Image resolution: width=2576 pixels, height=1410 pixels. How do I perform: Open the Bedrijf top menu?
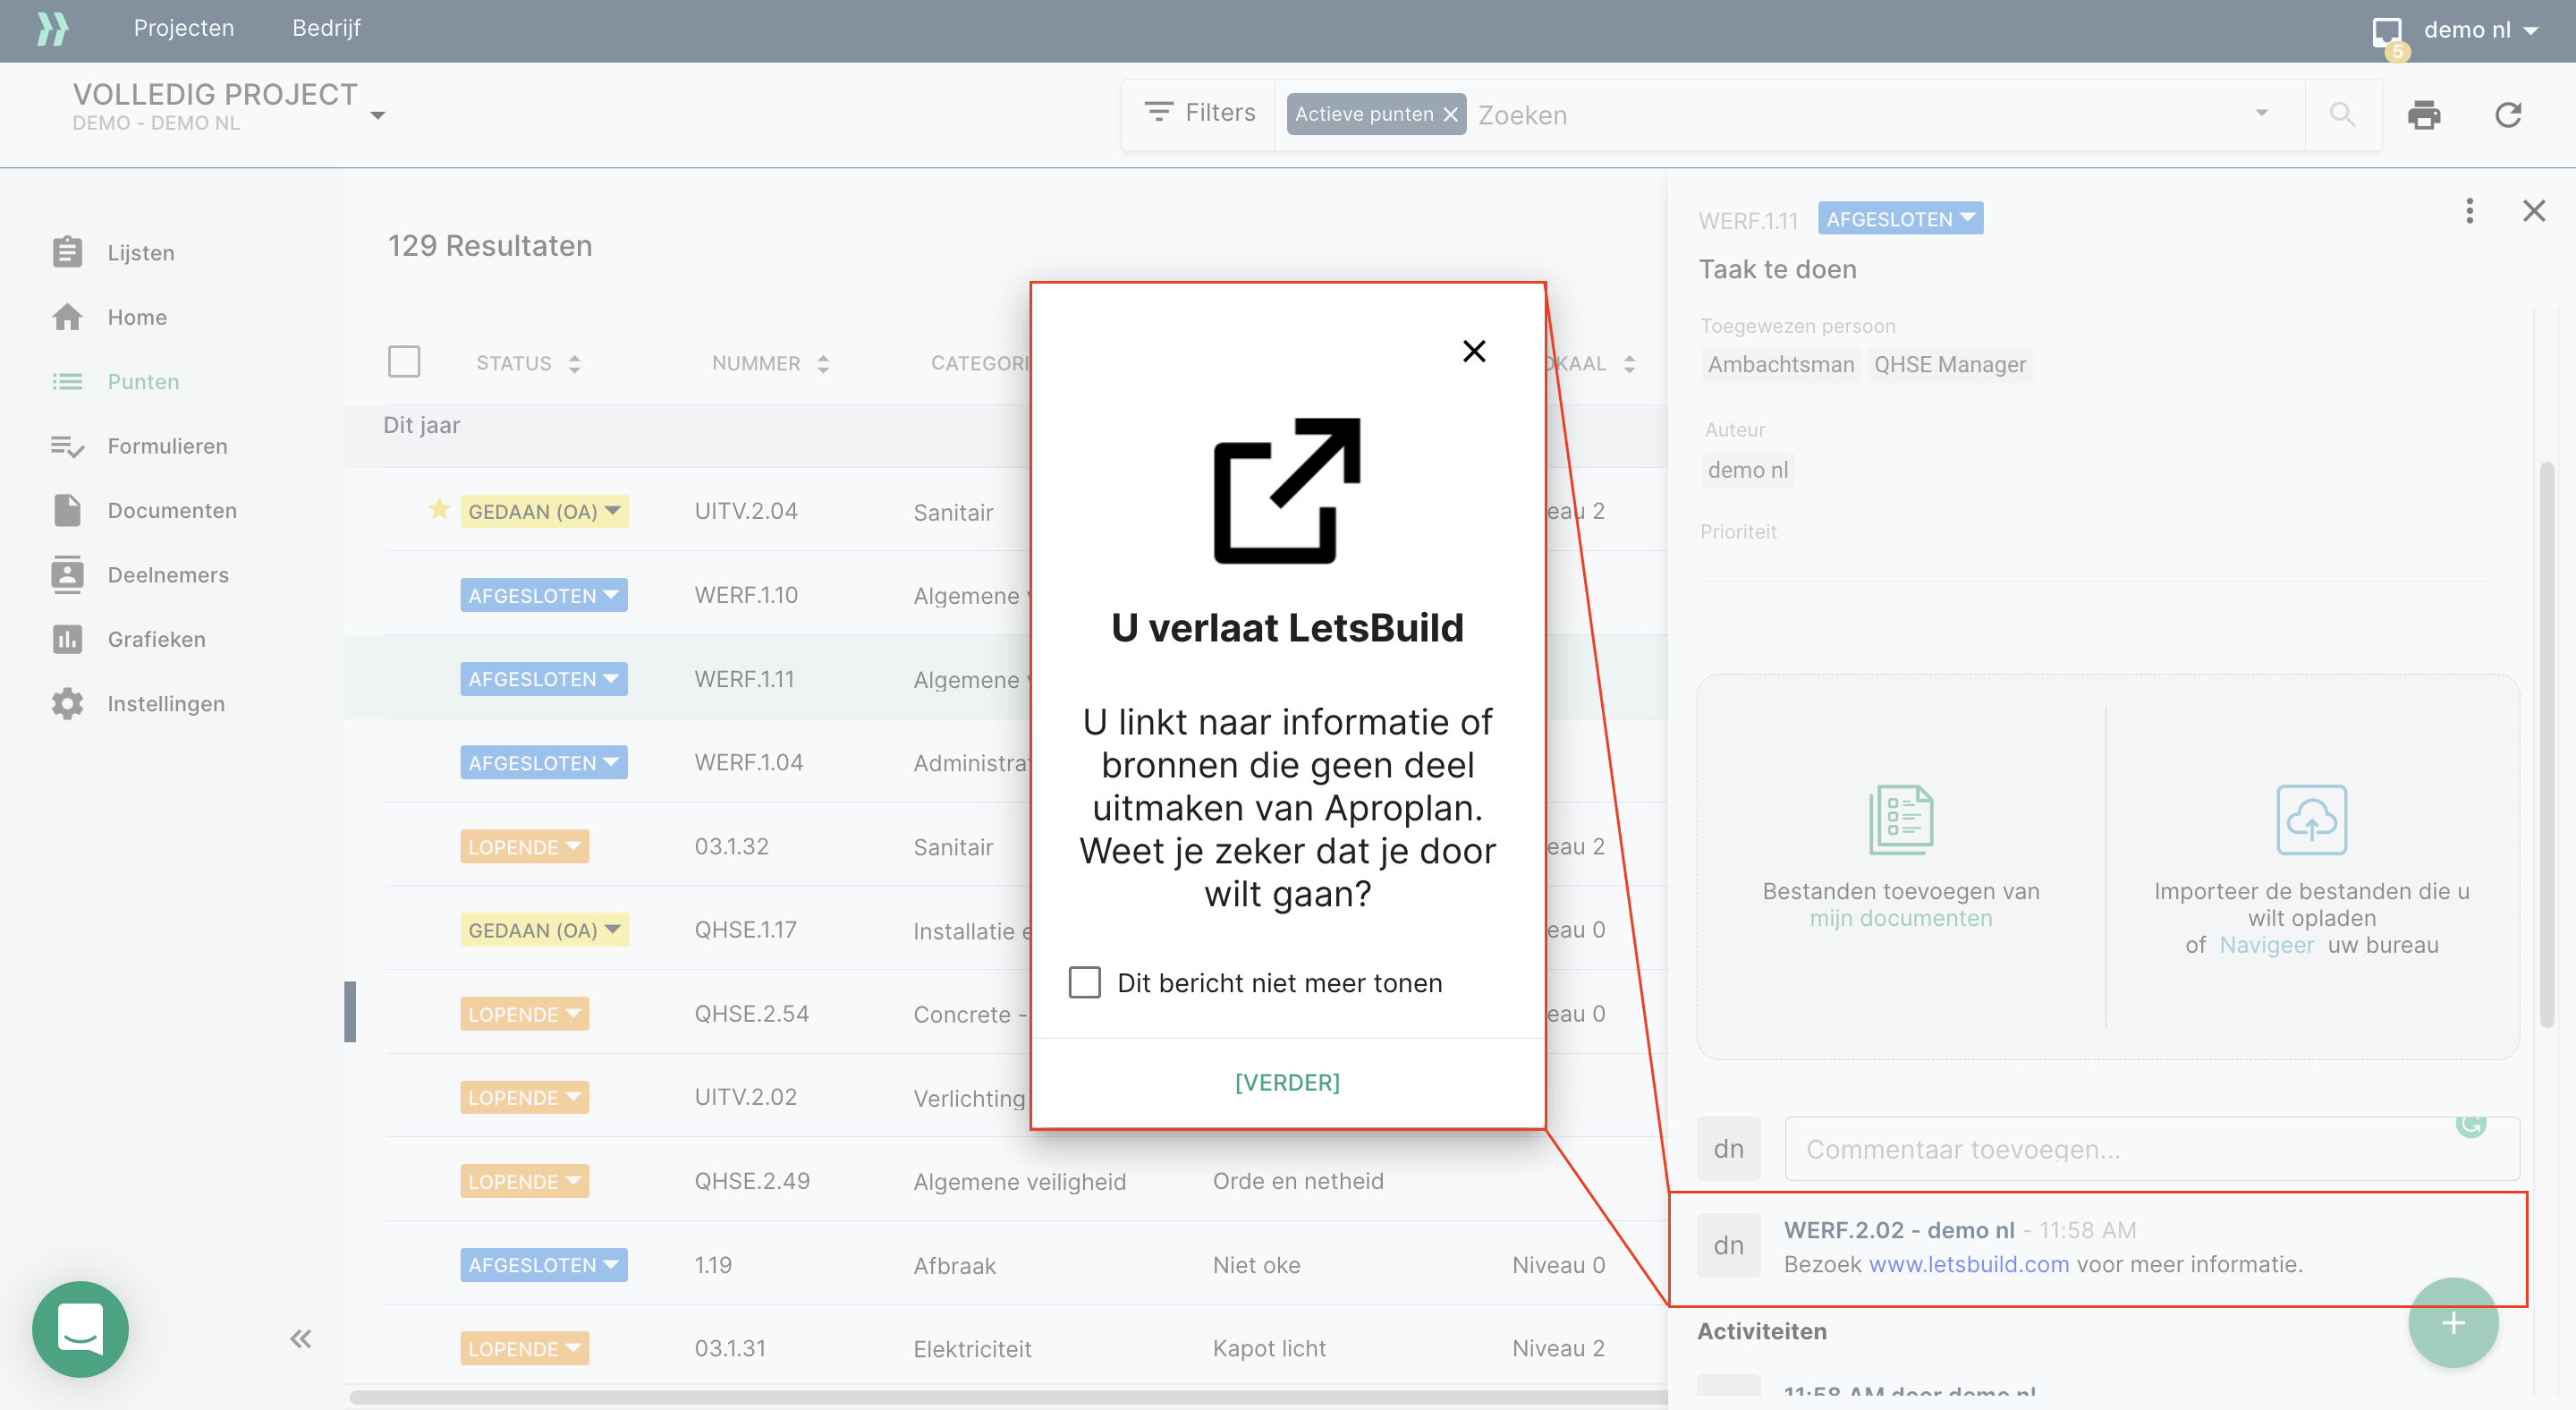coord(326,28)
